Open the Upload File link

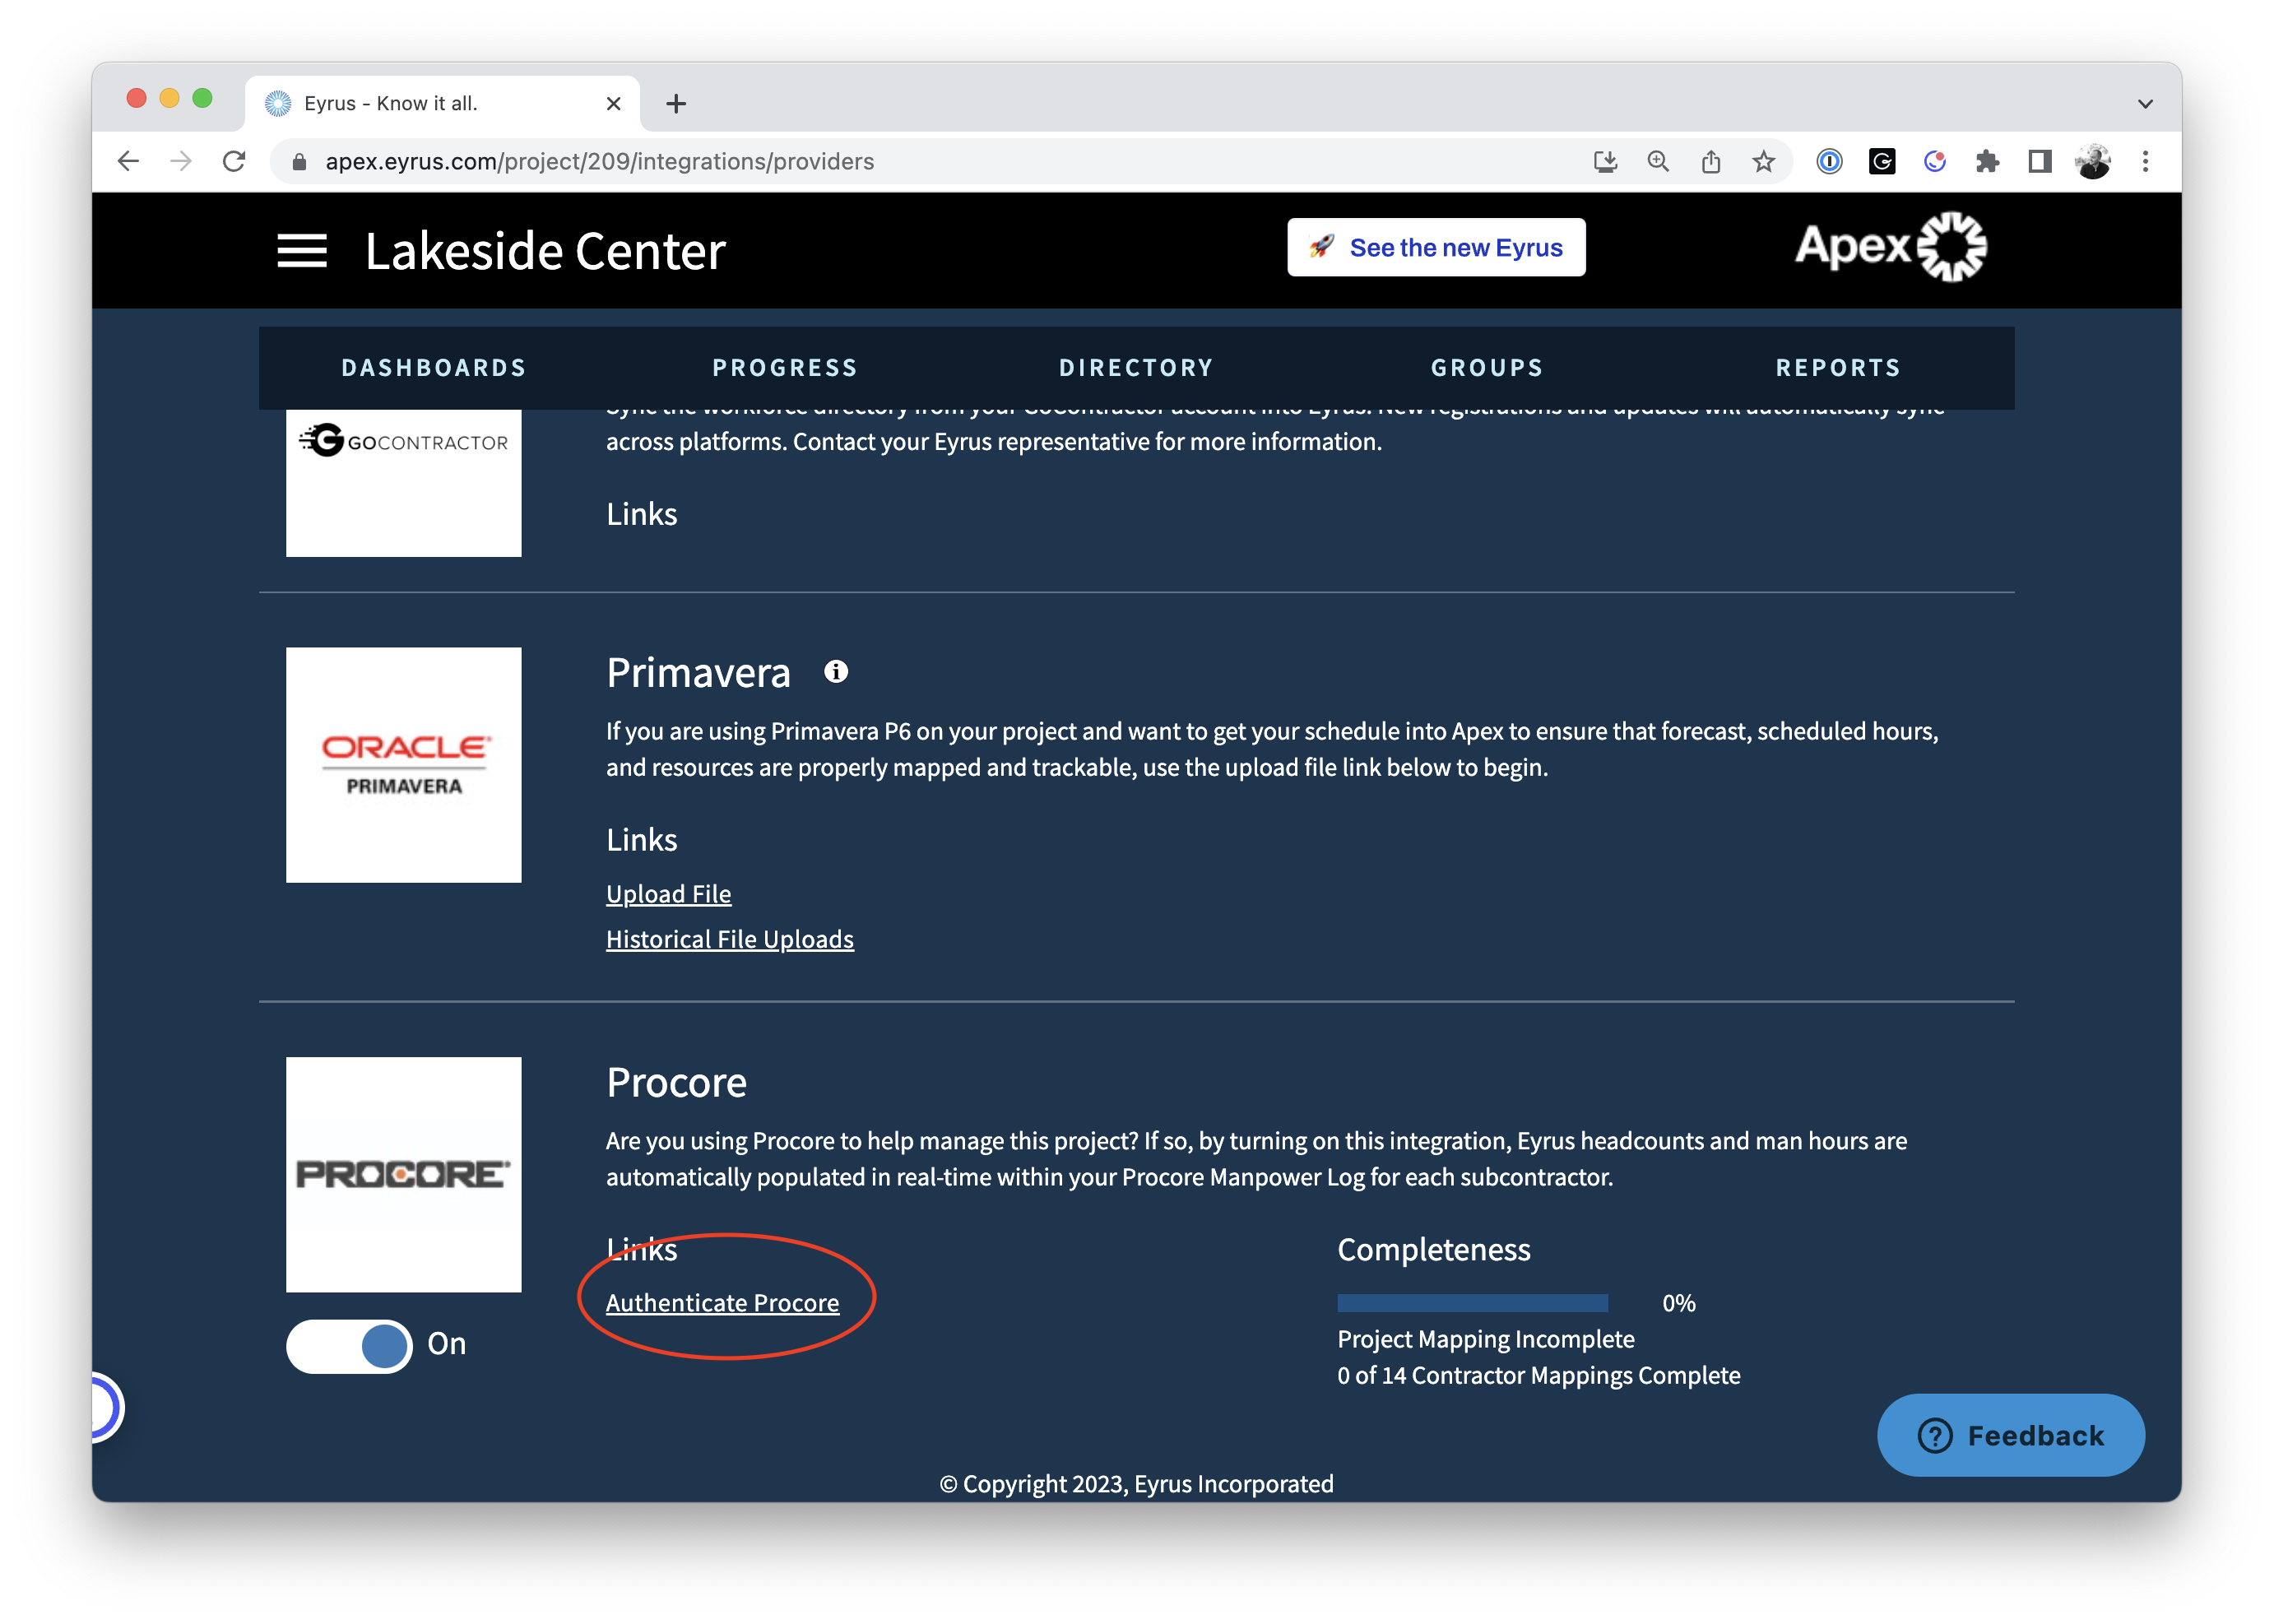click(x=668, y=894)
